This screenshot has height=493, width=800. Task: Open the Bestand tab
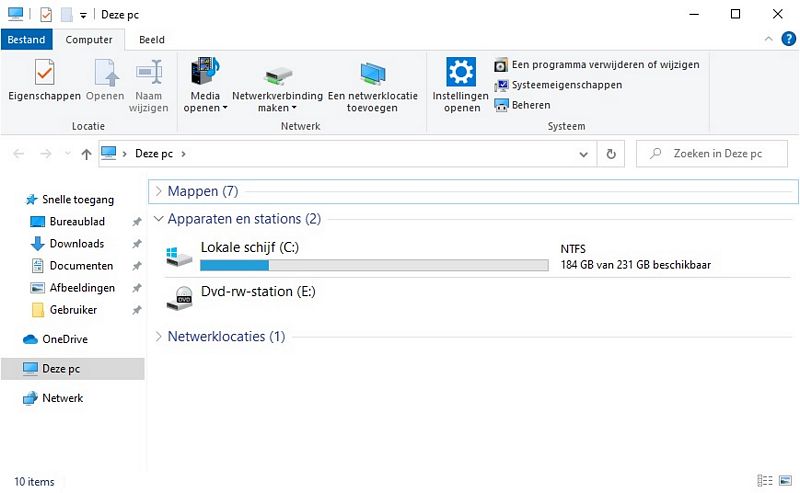pos(27,40)
